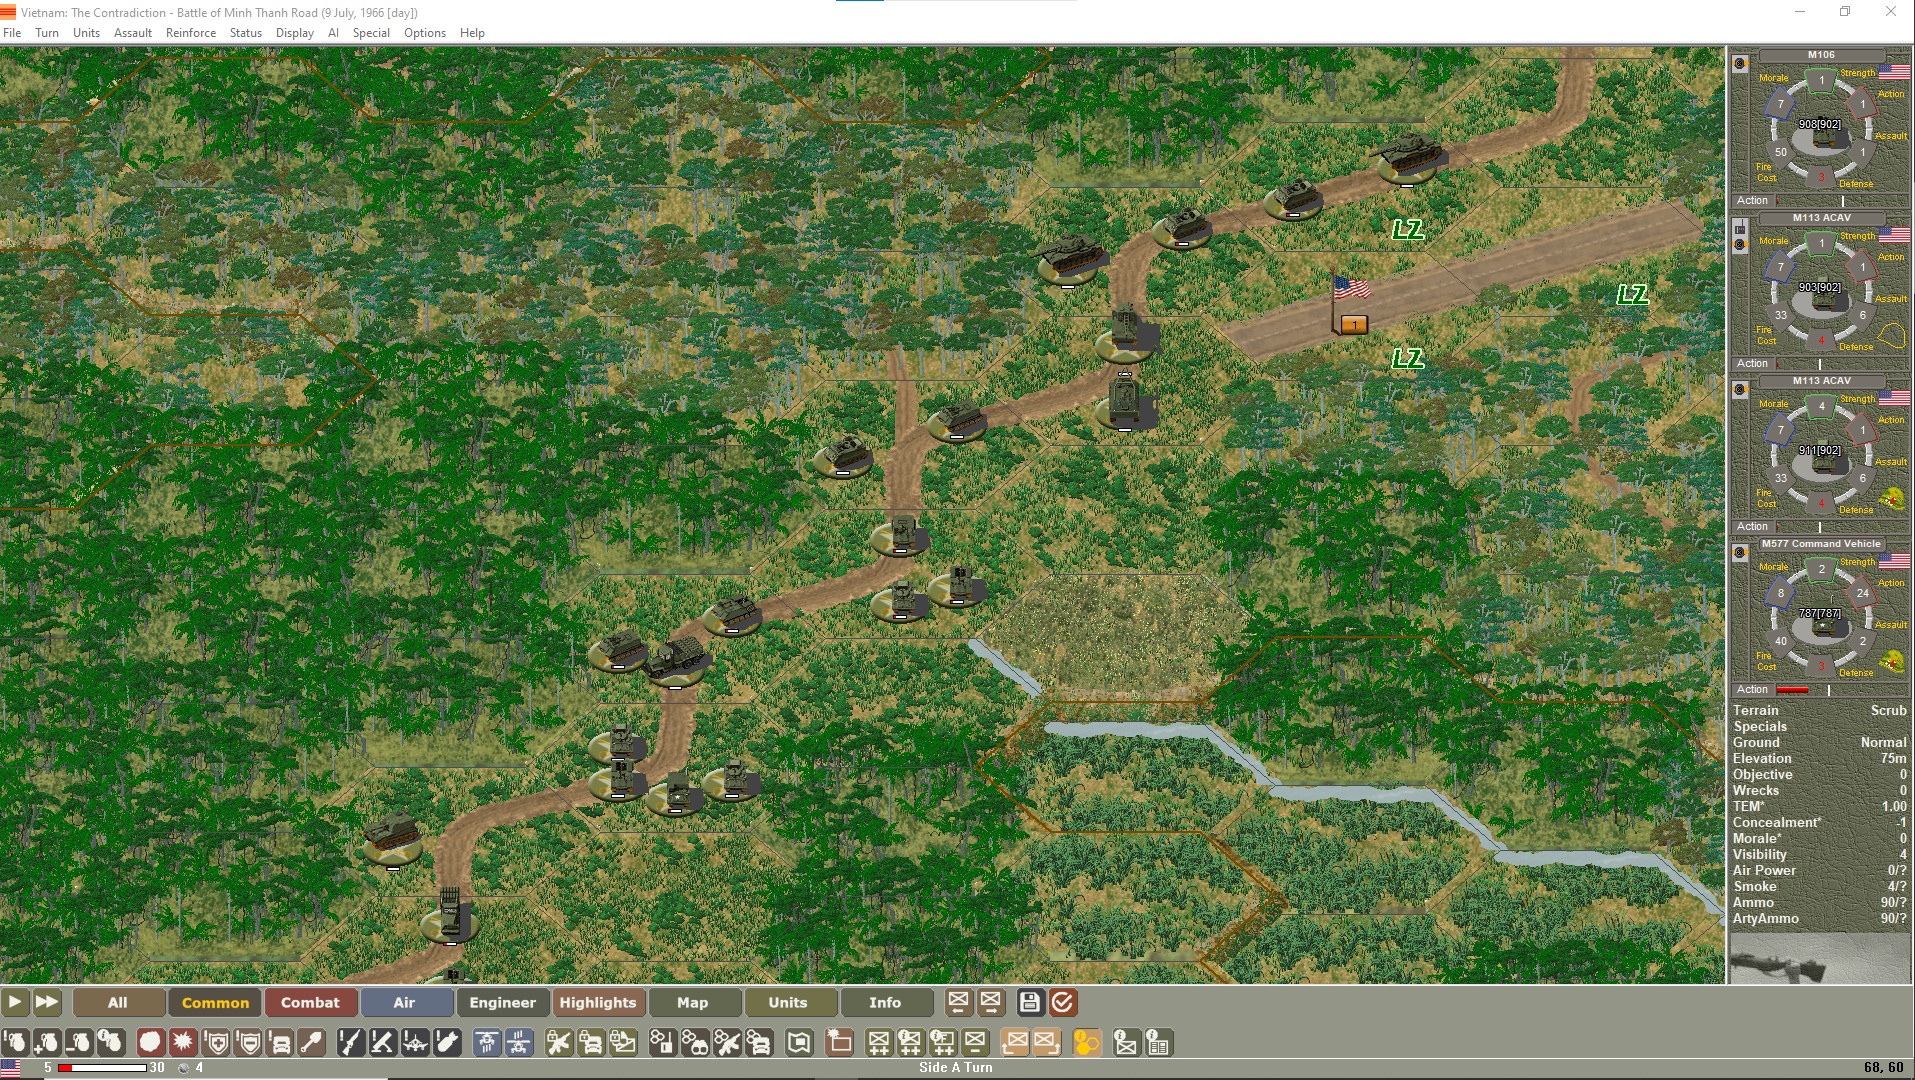
Task: Click the M577 Command Vehicle red Action bar
Action: pos(1792,690)
